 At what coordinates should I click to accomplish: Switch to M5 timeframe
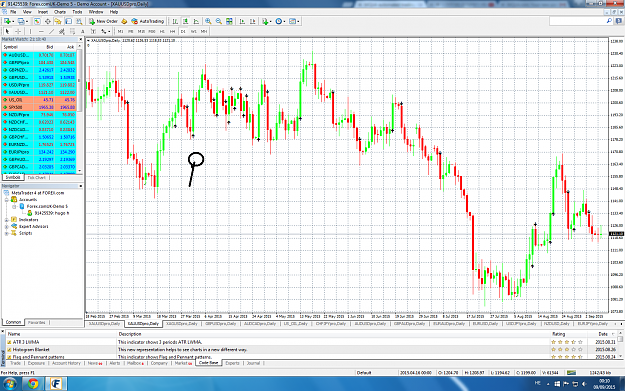pyautogui.click(x=130, y=31)
